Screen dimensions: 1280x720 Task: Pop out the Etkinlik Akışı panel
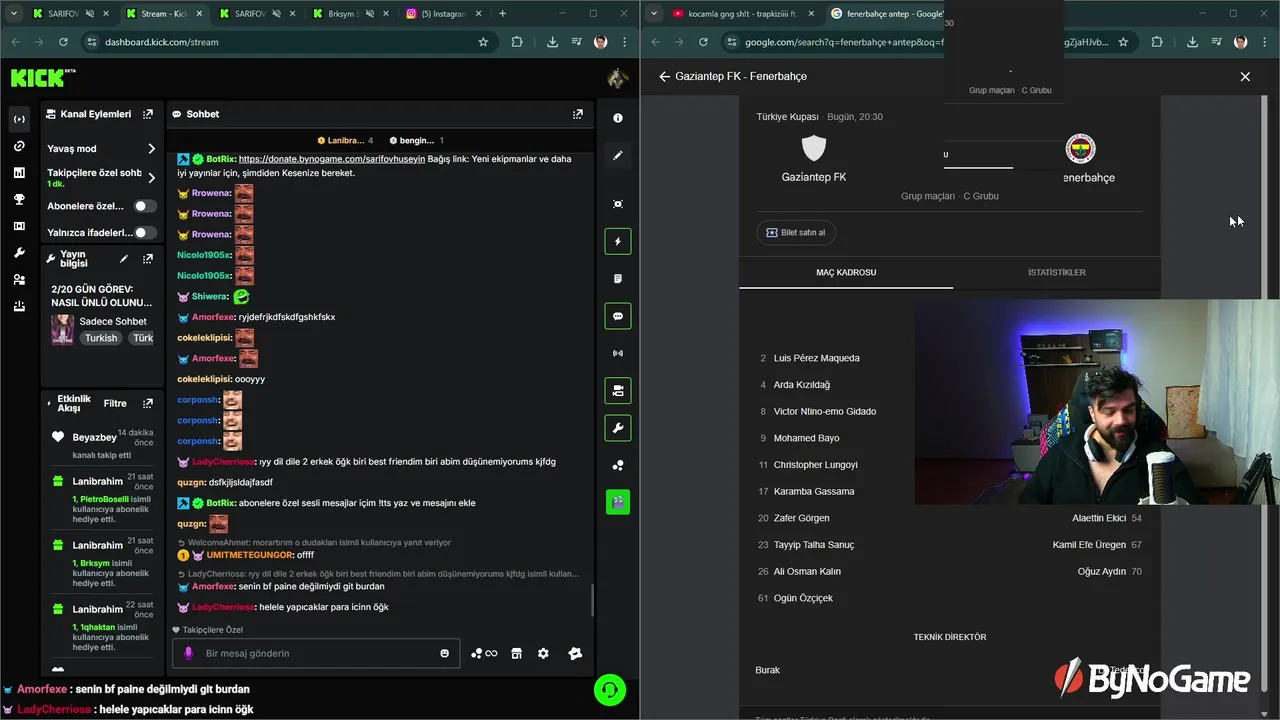148,403
